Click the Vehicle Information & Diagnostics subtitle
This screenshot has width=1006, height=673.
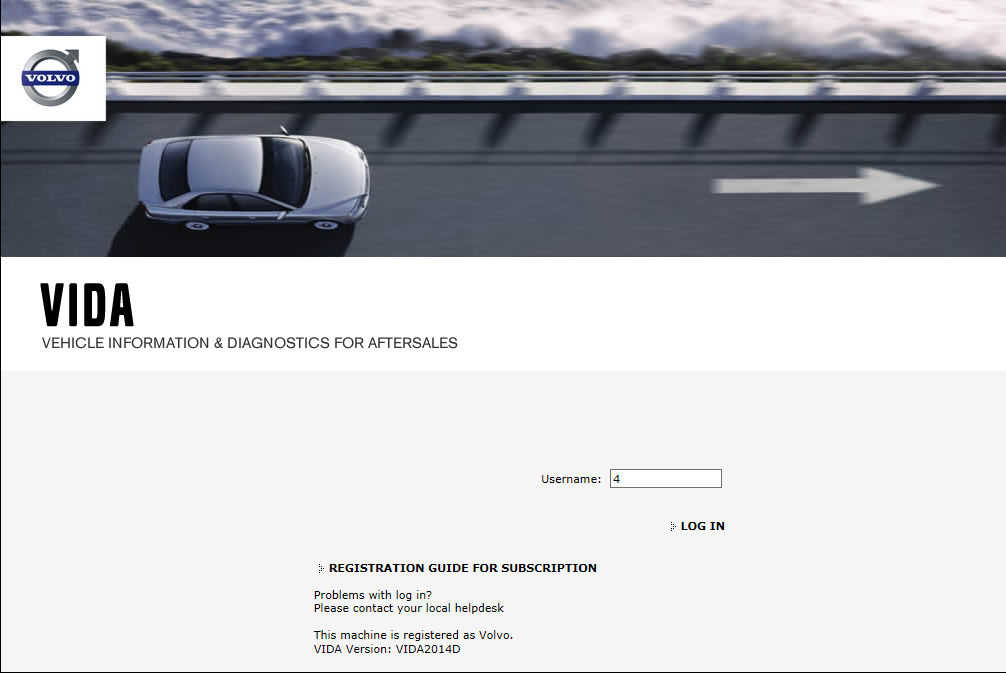(x=249, y=343)
